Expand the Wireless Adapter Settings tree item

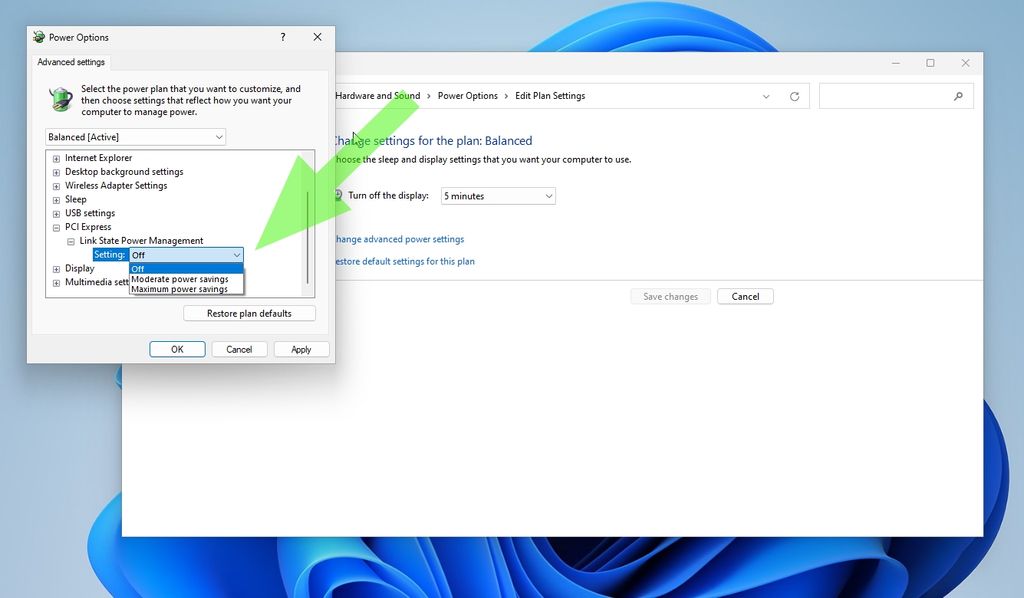point(57,185)
